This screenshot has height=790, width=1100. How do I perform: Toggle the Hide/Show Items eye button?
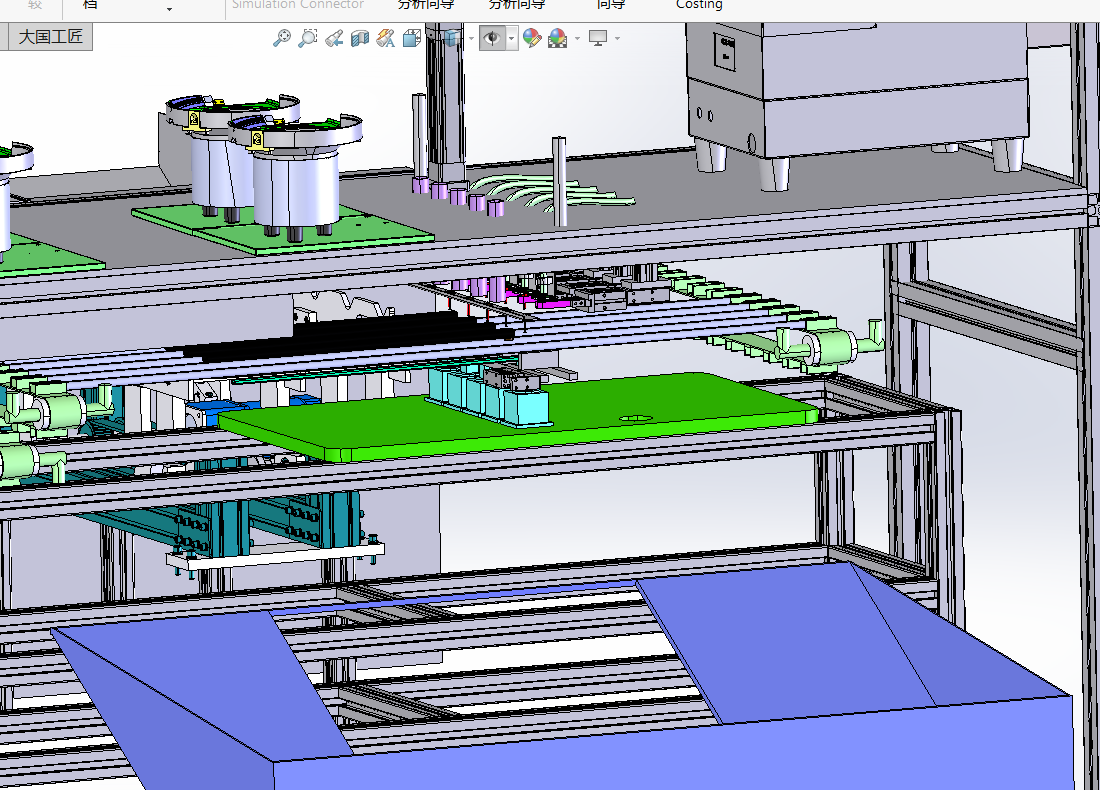(492, 38)
